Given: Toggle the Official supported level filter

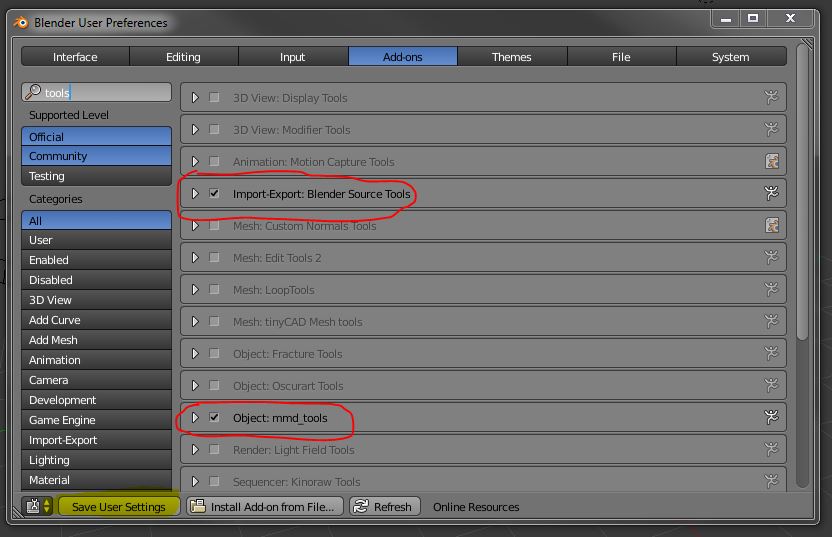Looking at the screenshot, I should point(97,136).
